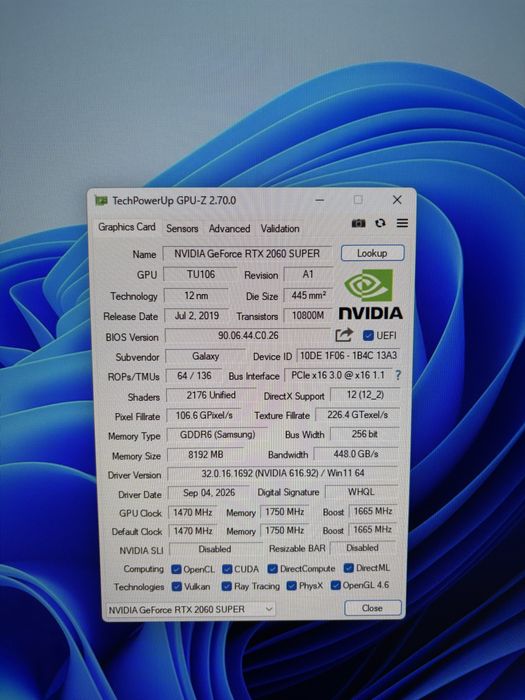525x700 pixels.
Task: Click the ROPs/TMUs value 64 / 136
Action: pyautogui.click(x=194, y=375)
